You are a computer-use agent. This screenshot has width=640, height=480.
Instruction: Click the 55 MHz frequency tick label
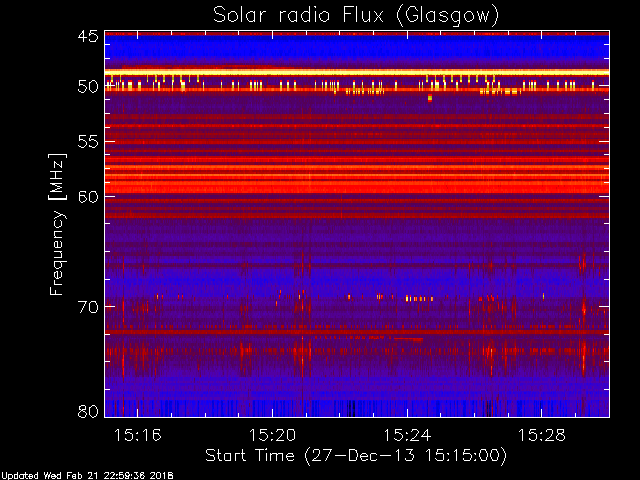(x=87, y=143)
